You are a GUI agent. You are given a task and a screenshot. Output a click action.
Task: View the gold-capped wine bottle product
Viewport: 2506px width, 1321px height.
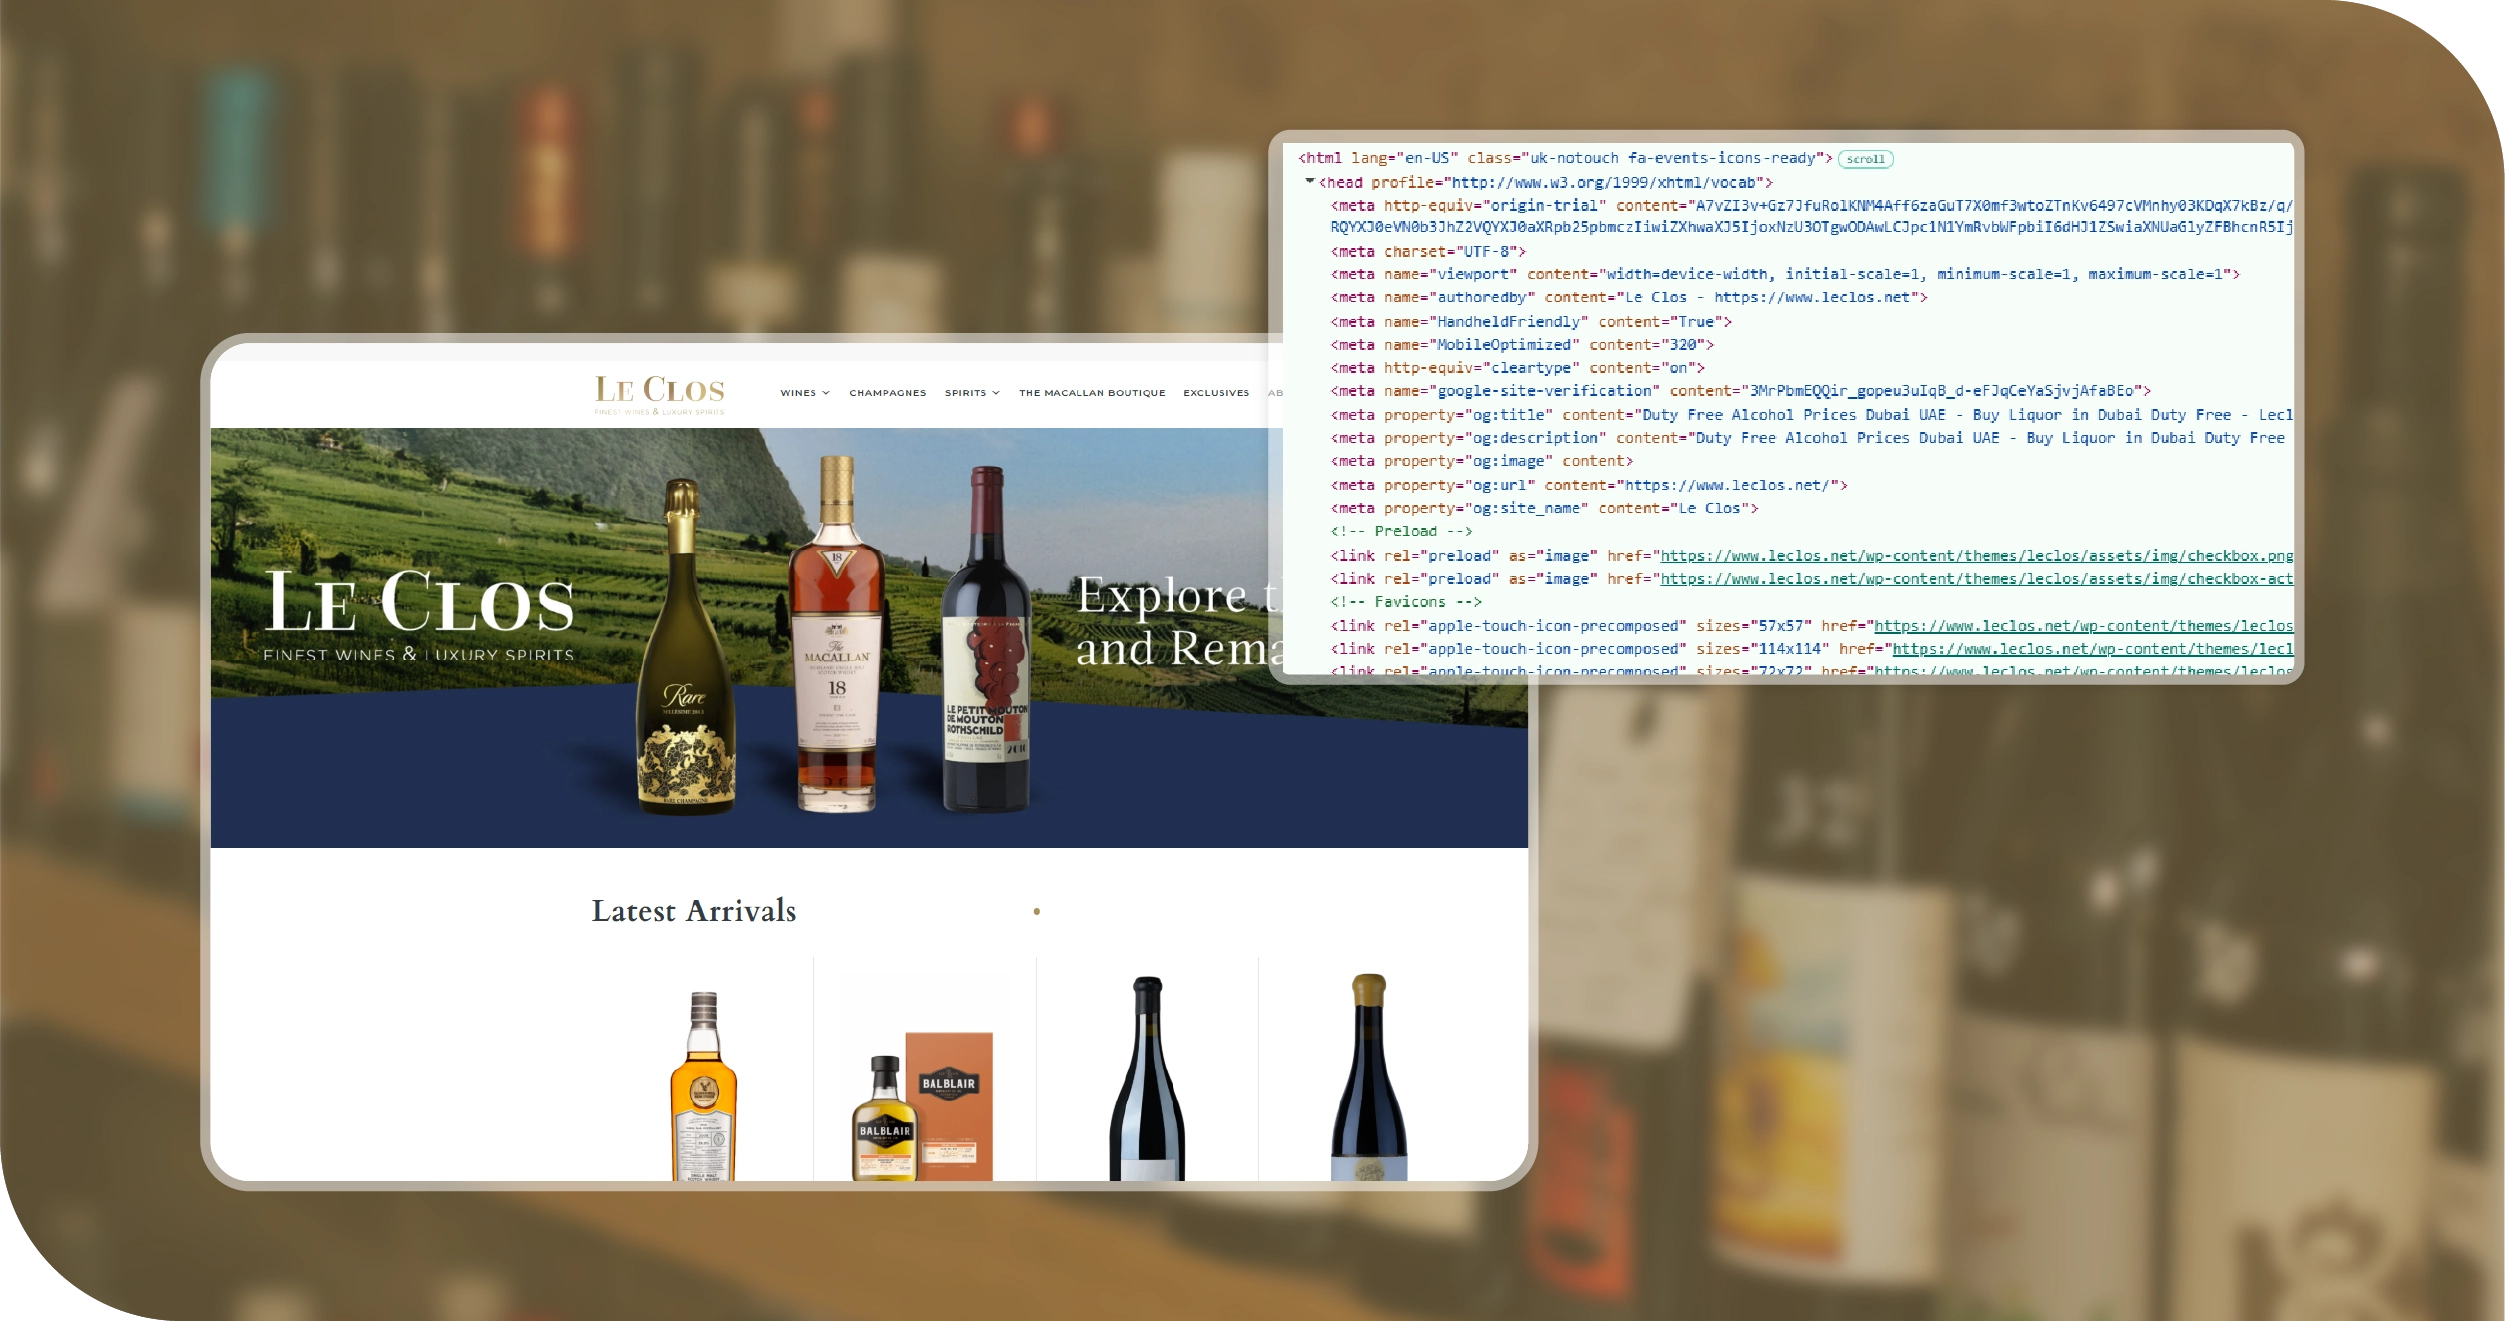[x=1368, y=1080]
